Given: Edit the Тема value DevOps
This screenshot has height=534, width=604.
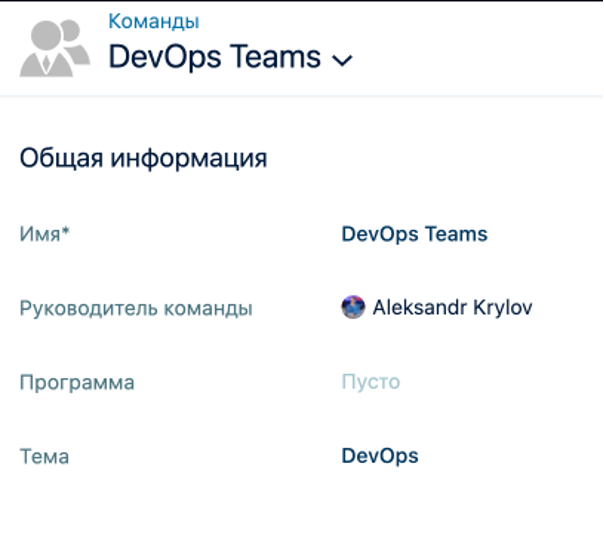Looking at the screenshot, I should [x=380, y=456].
